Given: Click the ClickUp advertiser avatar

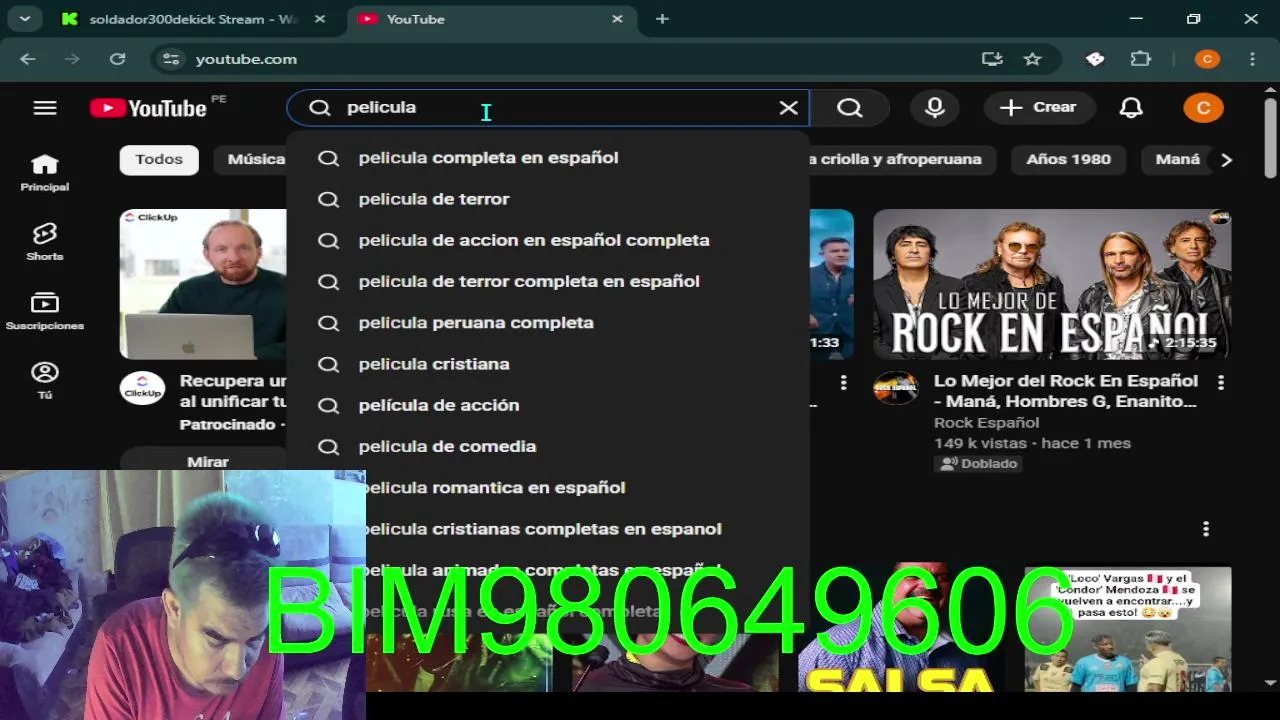Looking at the screenshot, I should coord(142,388).
